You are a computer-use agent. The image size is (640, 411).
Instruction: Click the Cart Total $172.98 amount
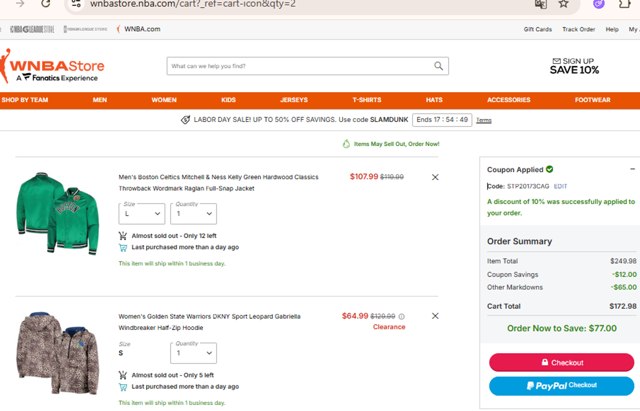pos(623,306)
